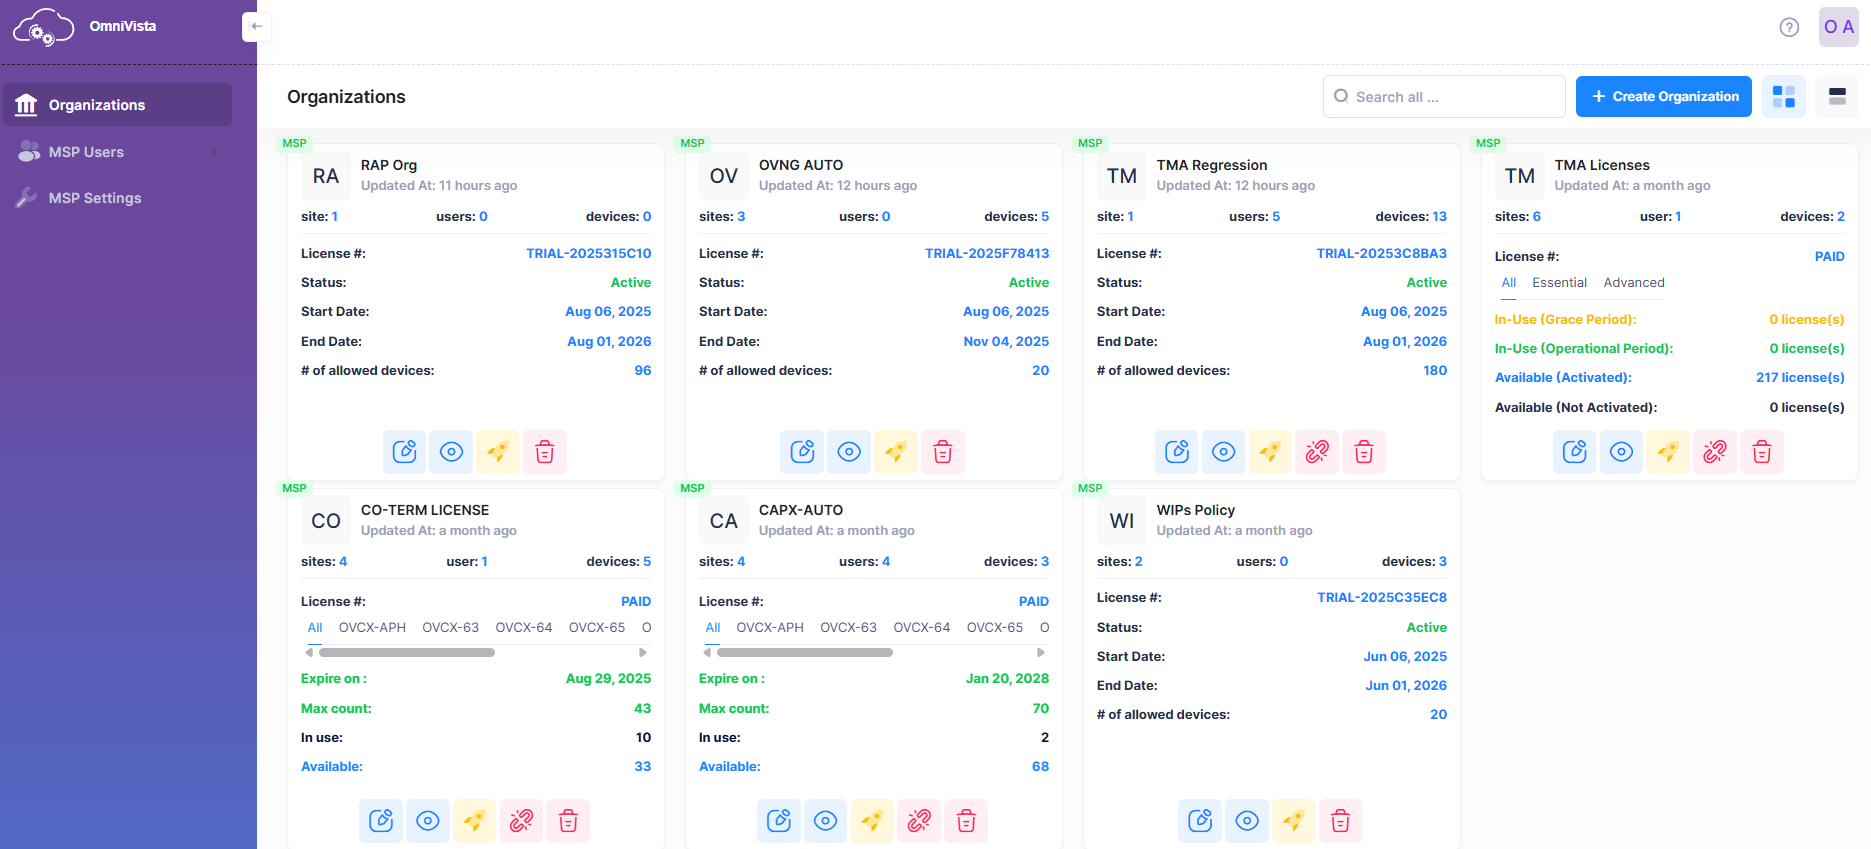Image resolution: width=1871 pixels, height=849 pixels.
Task: Select OVCX-63 tab in CAPX-AUTO card
Action: point(848,628)
